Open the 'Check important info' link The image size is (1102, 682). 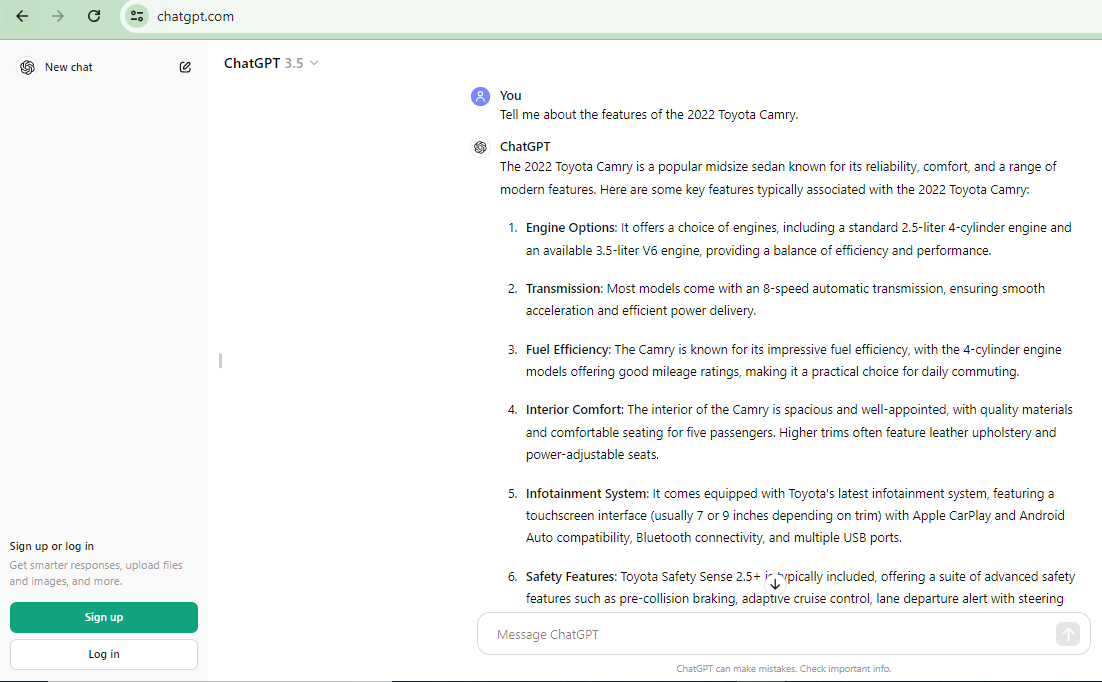pos(847,668)
